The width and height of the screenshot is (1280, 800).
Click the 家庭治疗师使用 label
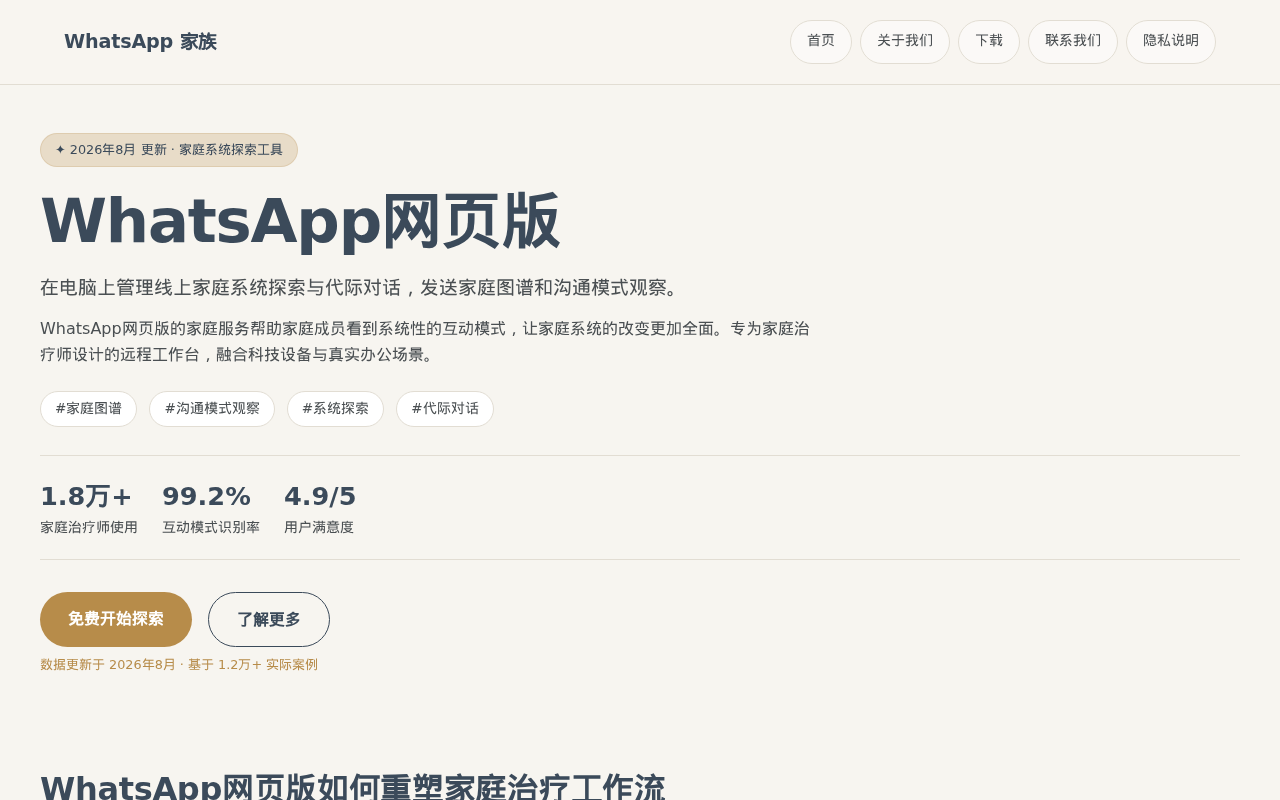[x=89, y=527]
